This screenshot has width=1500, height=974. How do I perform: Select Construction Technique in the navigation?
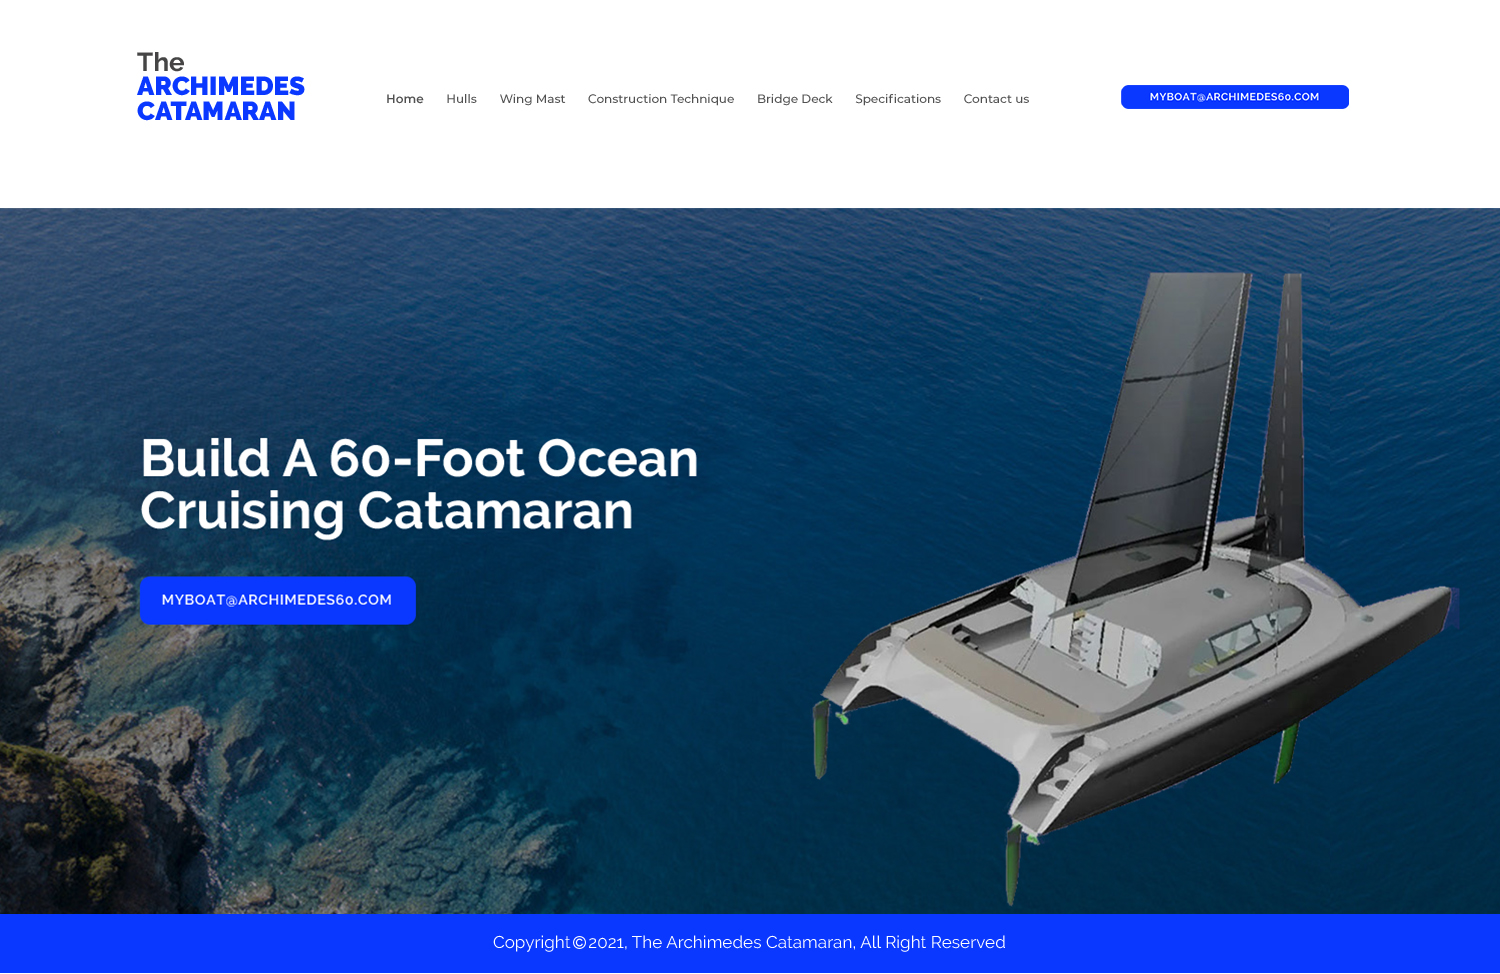pos(661,99)
